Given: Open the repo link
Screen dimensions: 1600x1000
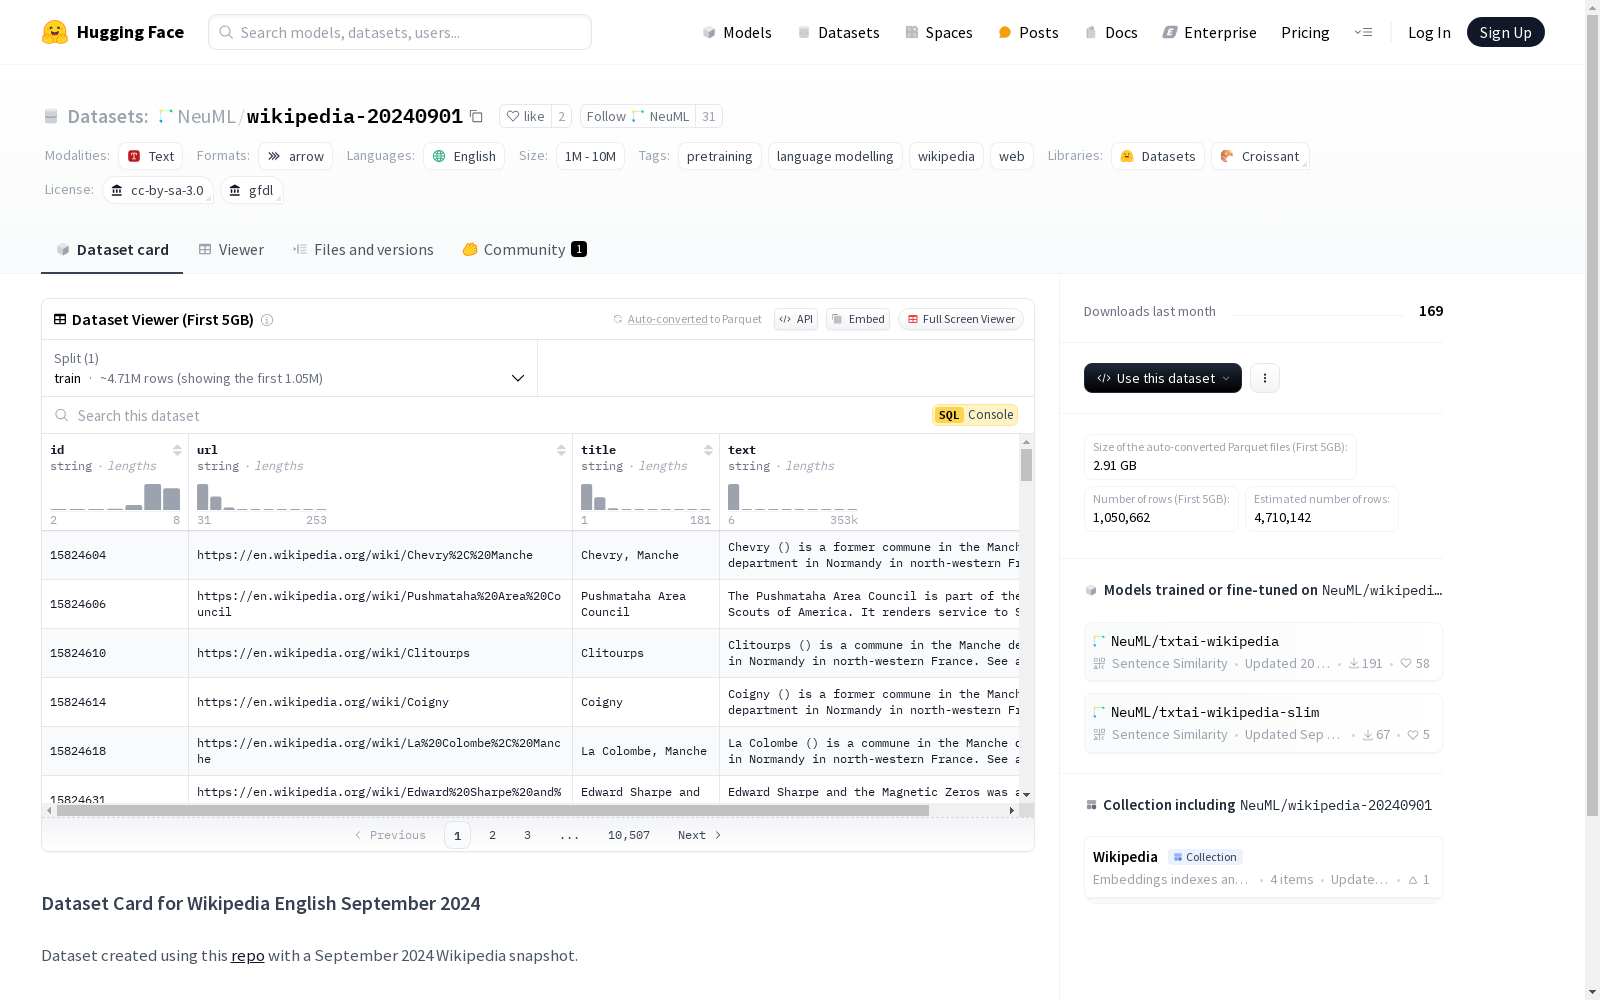Looking at the screenshot, I should (248, 956).
